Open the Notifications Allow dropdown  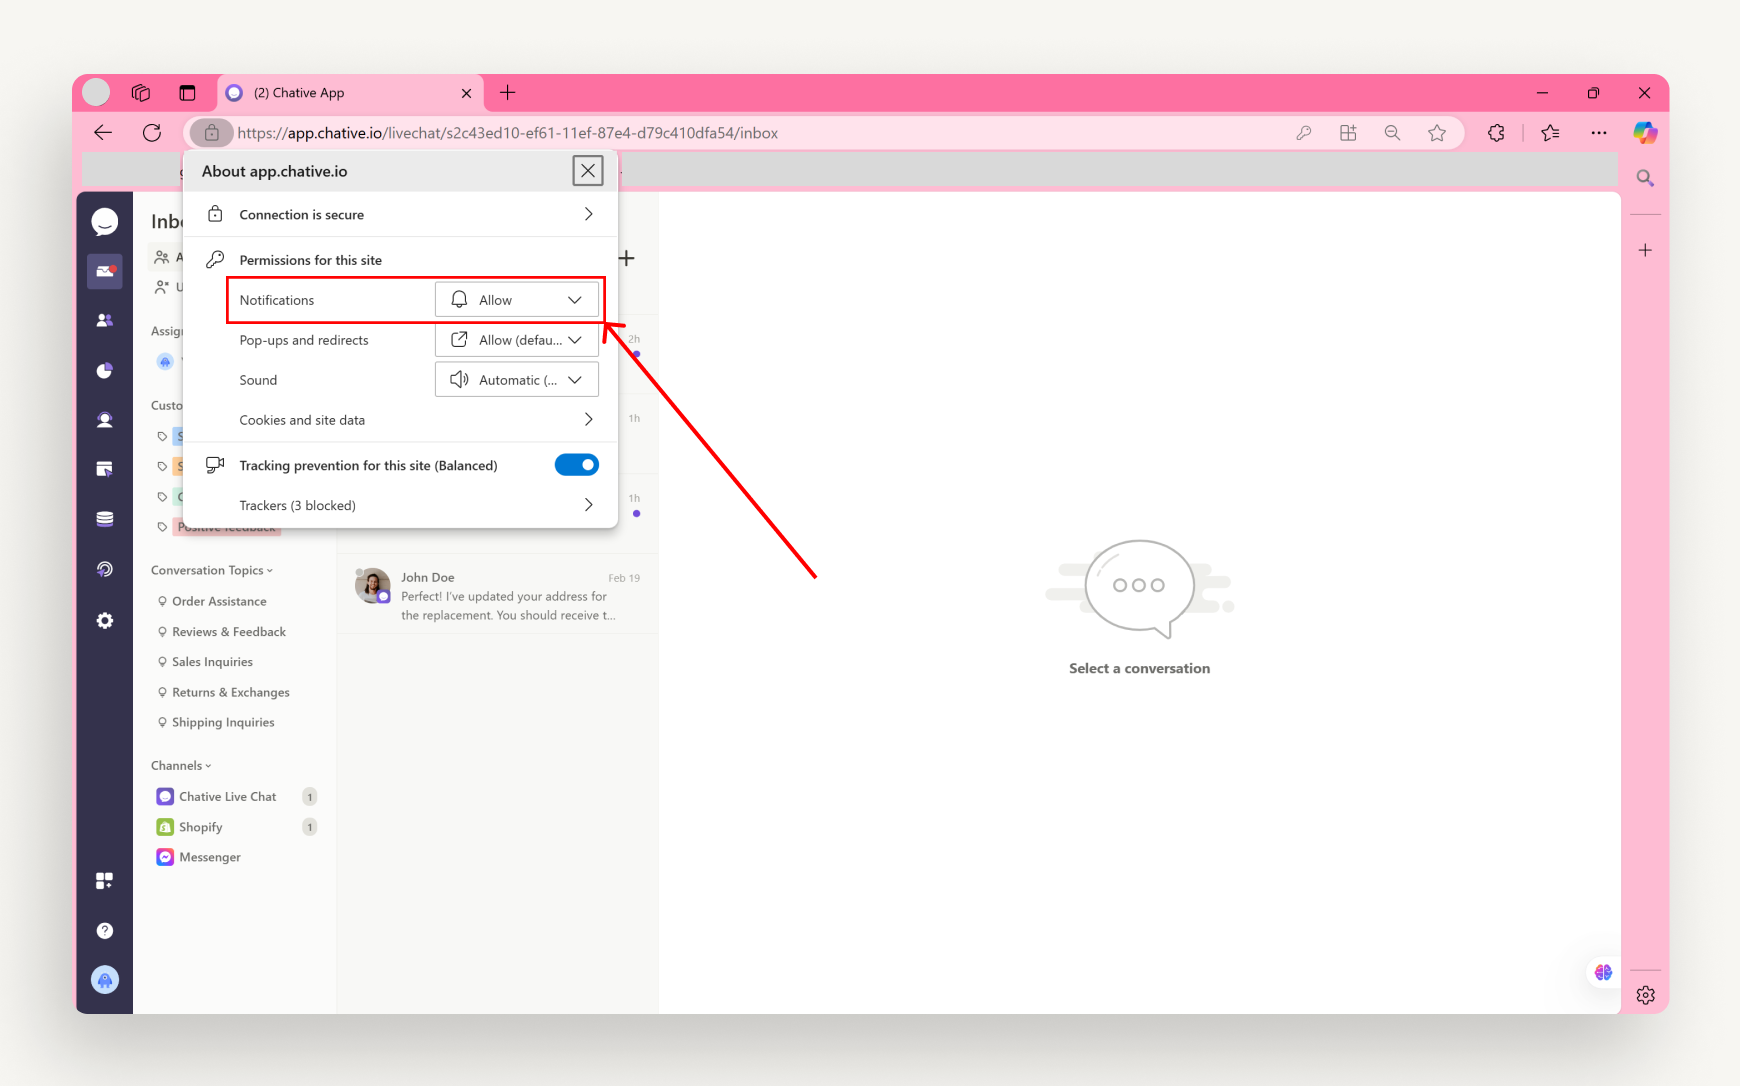(x=517, y=299)
